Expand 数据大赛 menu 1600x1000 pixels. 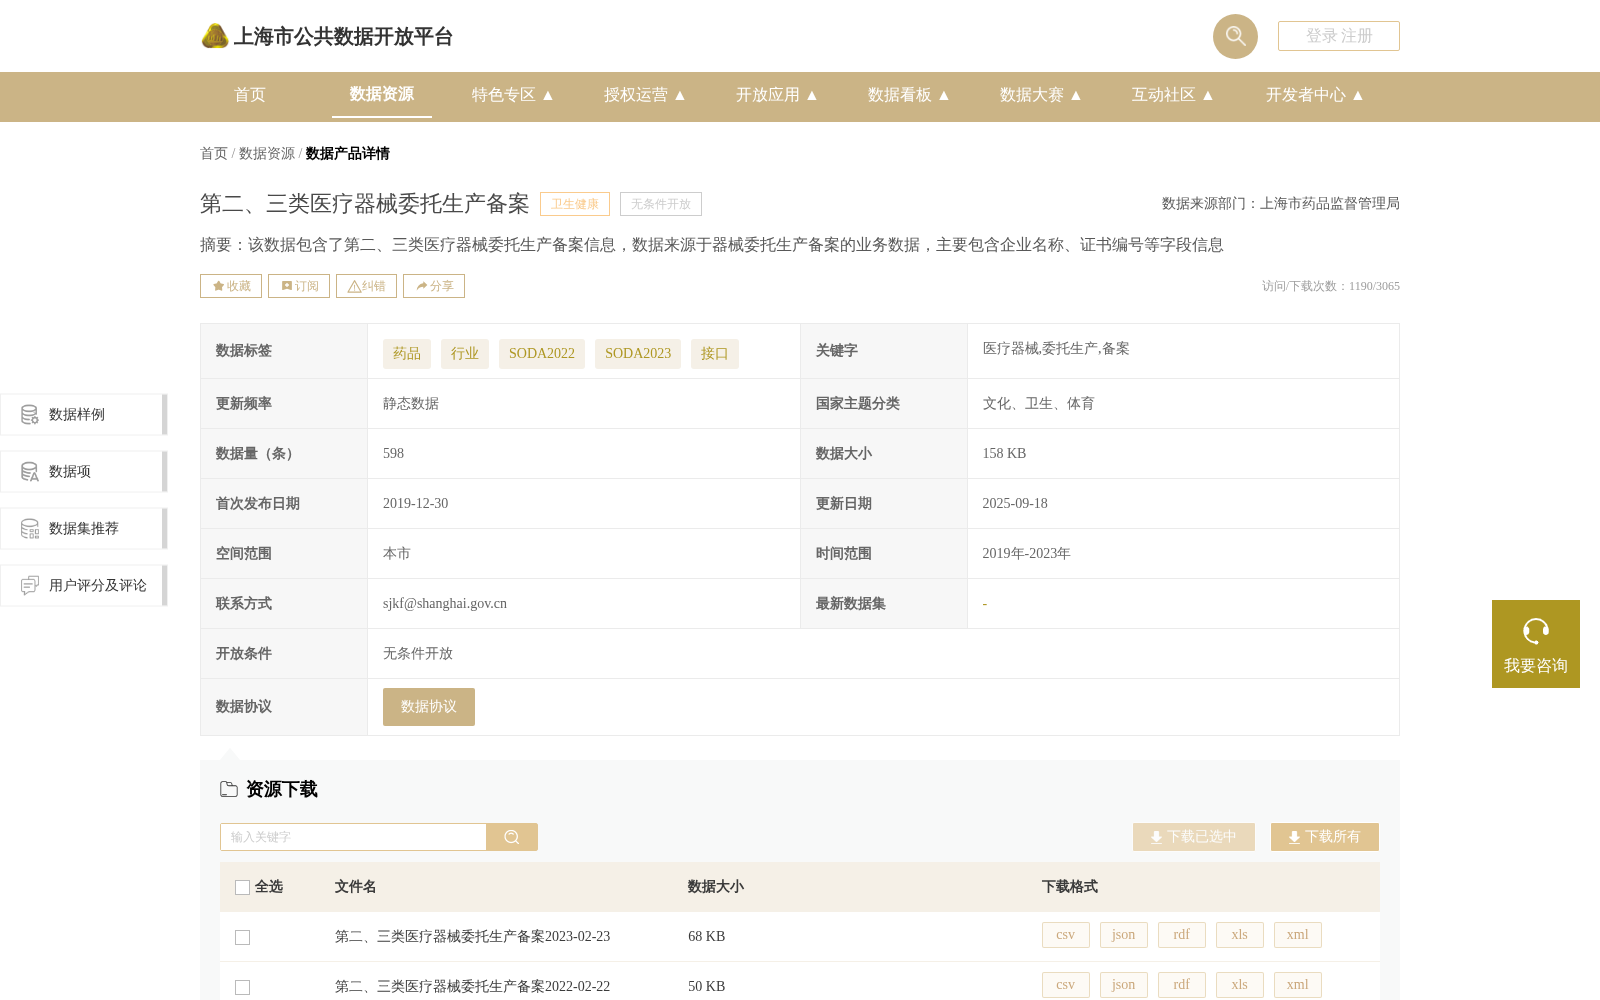tap(1040, 95)
